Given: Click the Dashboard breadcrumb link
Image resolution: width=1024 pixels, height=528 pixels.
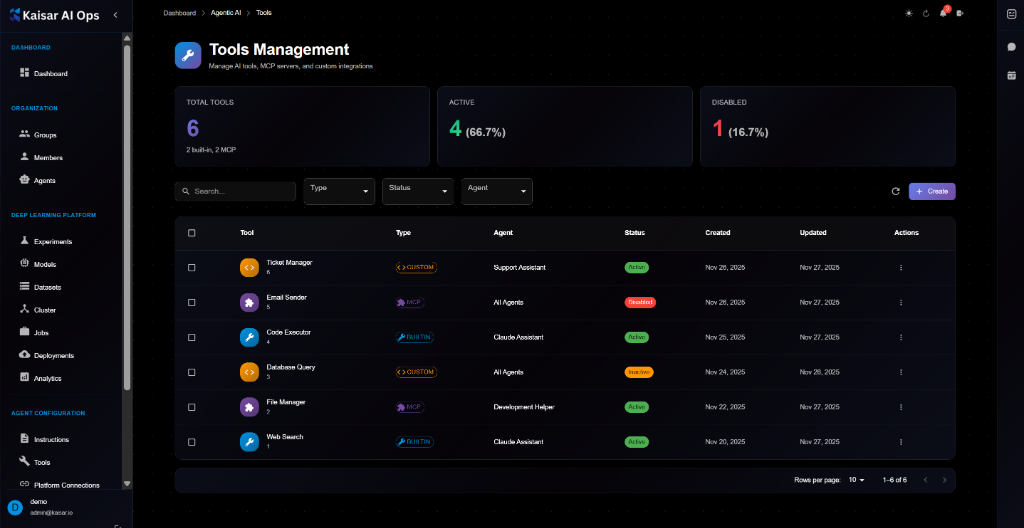Looking at the screenshot, I should click(180, 13).
